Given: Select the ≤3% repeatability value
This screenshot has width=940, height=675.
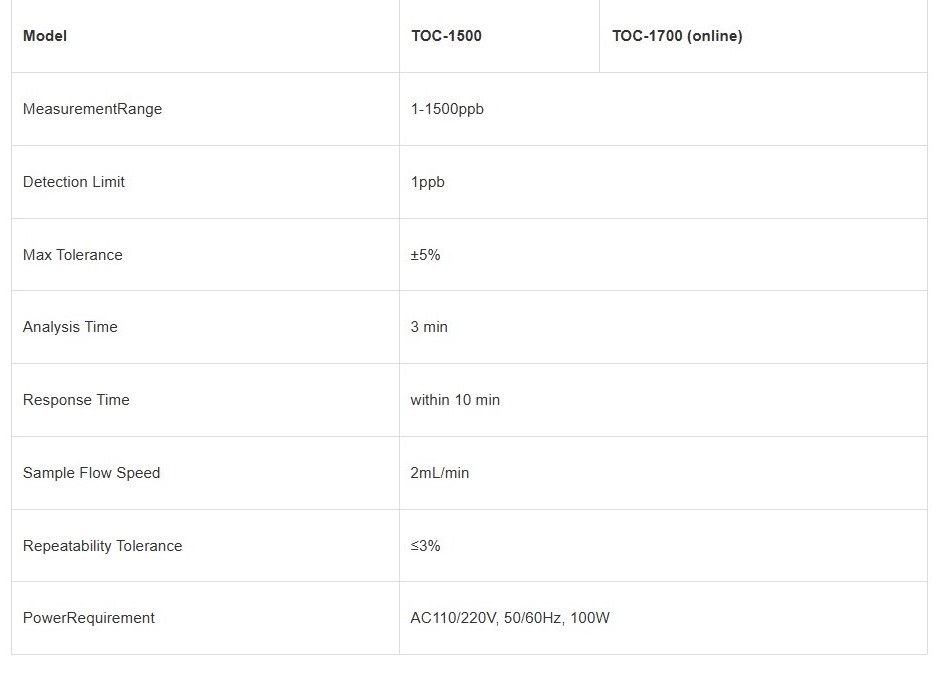Looking at the screenshot, I should pyautogui.click(x=425, y=546).
